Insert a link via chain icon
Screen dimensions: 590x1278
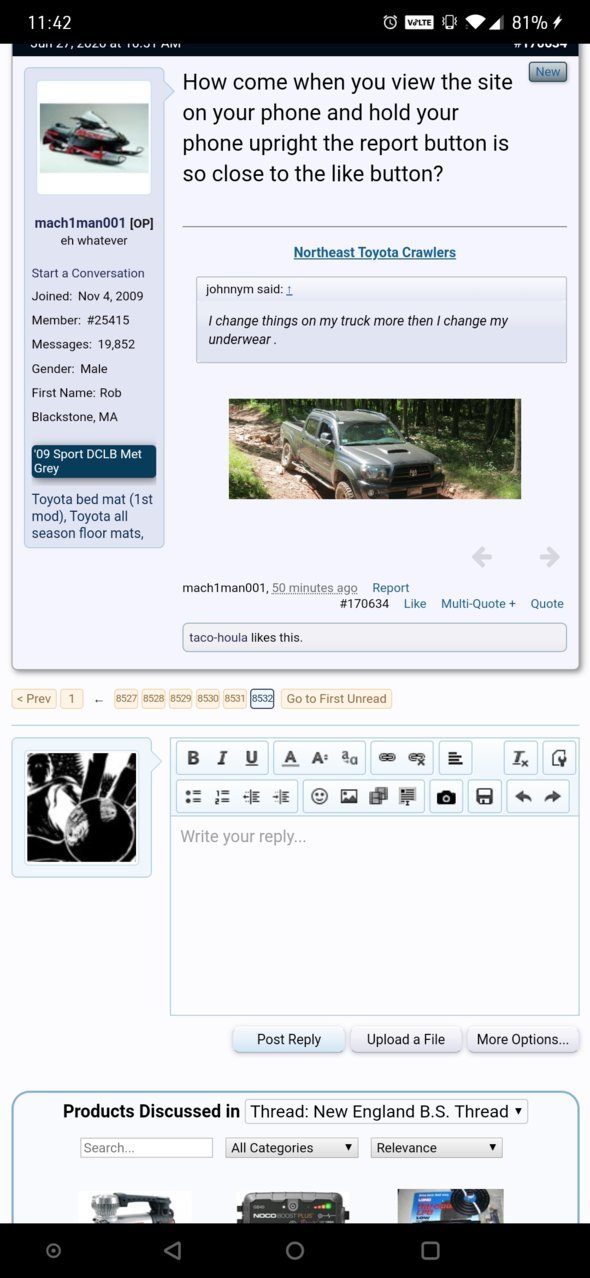387,758
